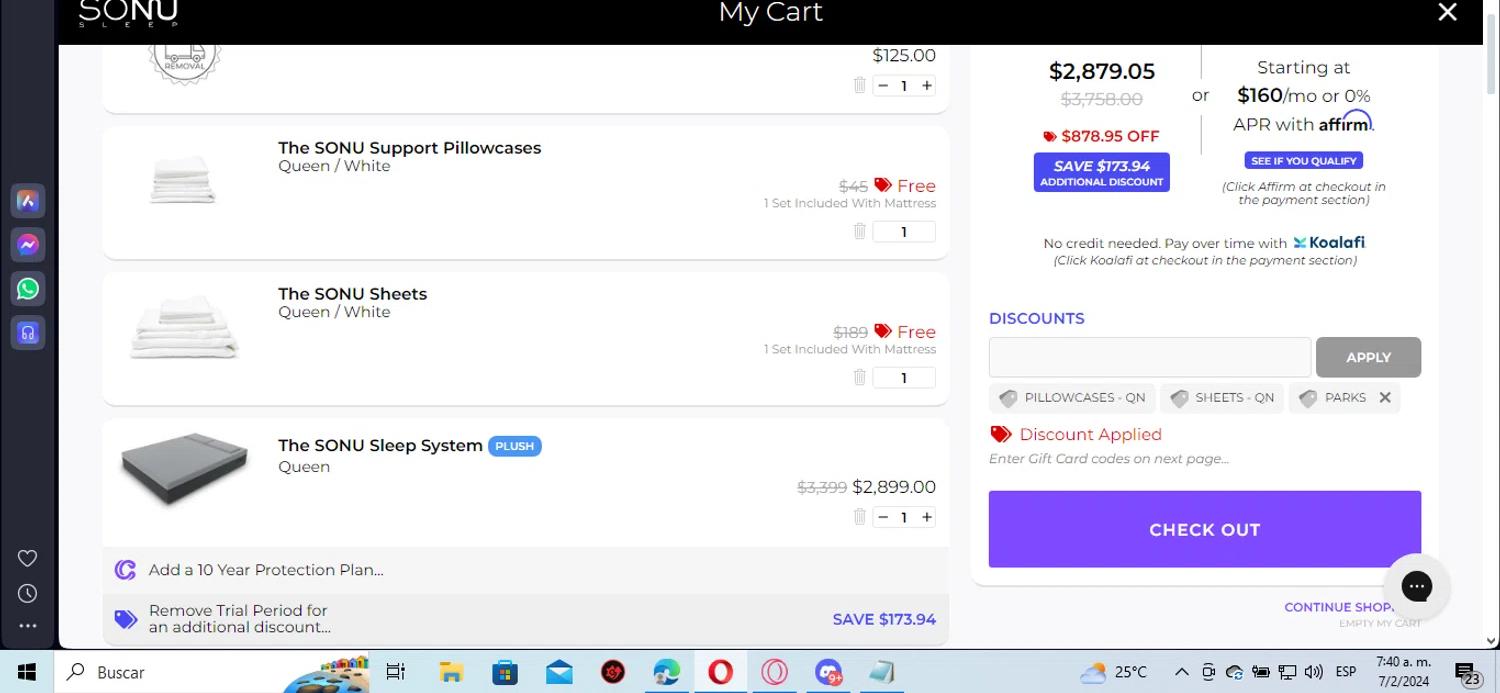Select Sheets quantity field

(904, 378)
